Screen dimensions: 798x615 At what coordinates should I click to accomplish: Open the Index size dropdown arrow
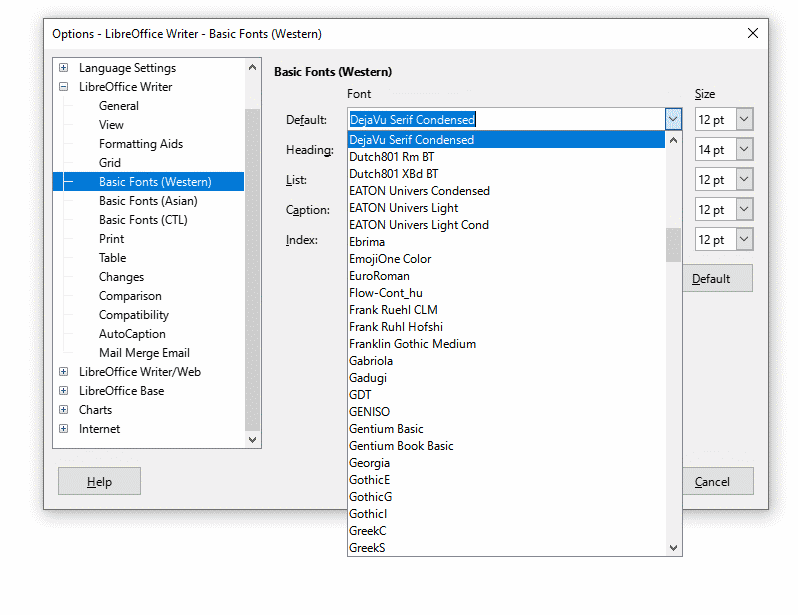pos(744,239)
